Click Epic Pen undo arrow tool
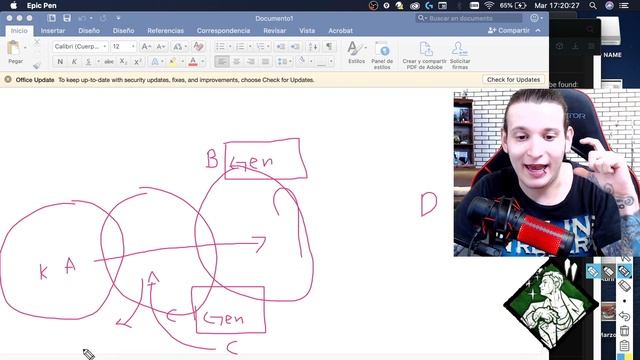The image size is (640, 360). tap(624, 315)
